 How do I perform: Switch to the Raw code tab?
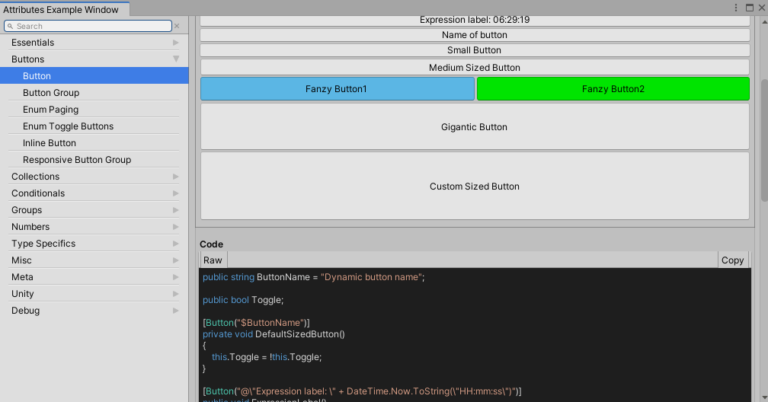[212, 260]
